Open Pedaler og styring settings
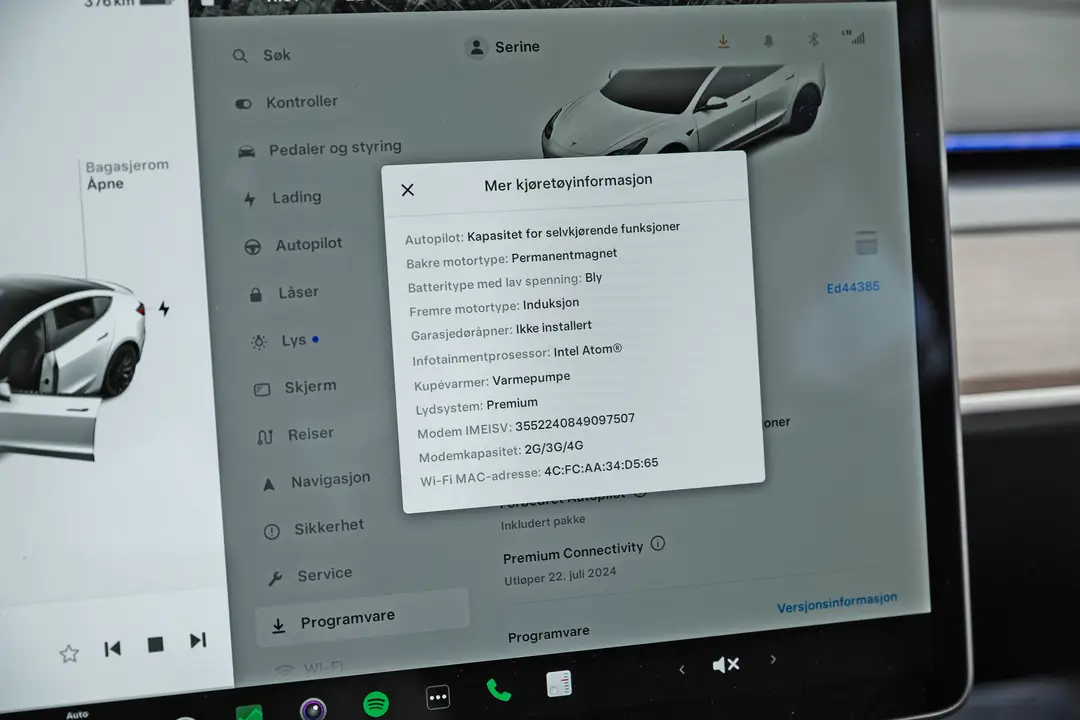Image resolution: width=1080 pixels, height=720 pixels. (x=320, y=148)
